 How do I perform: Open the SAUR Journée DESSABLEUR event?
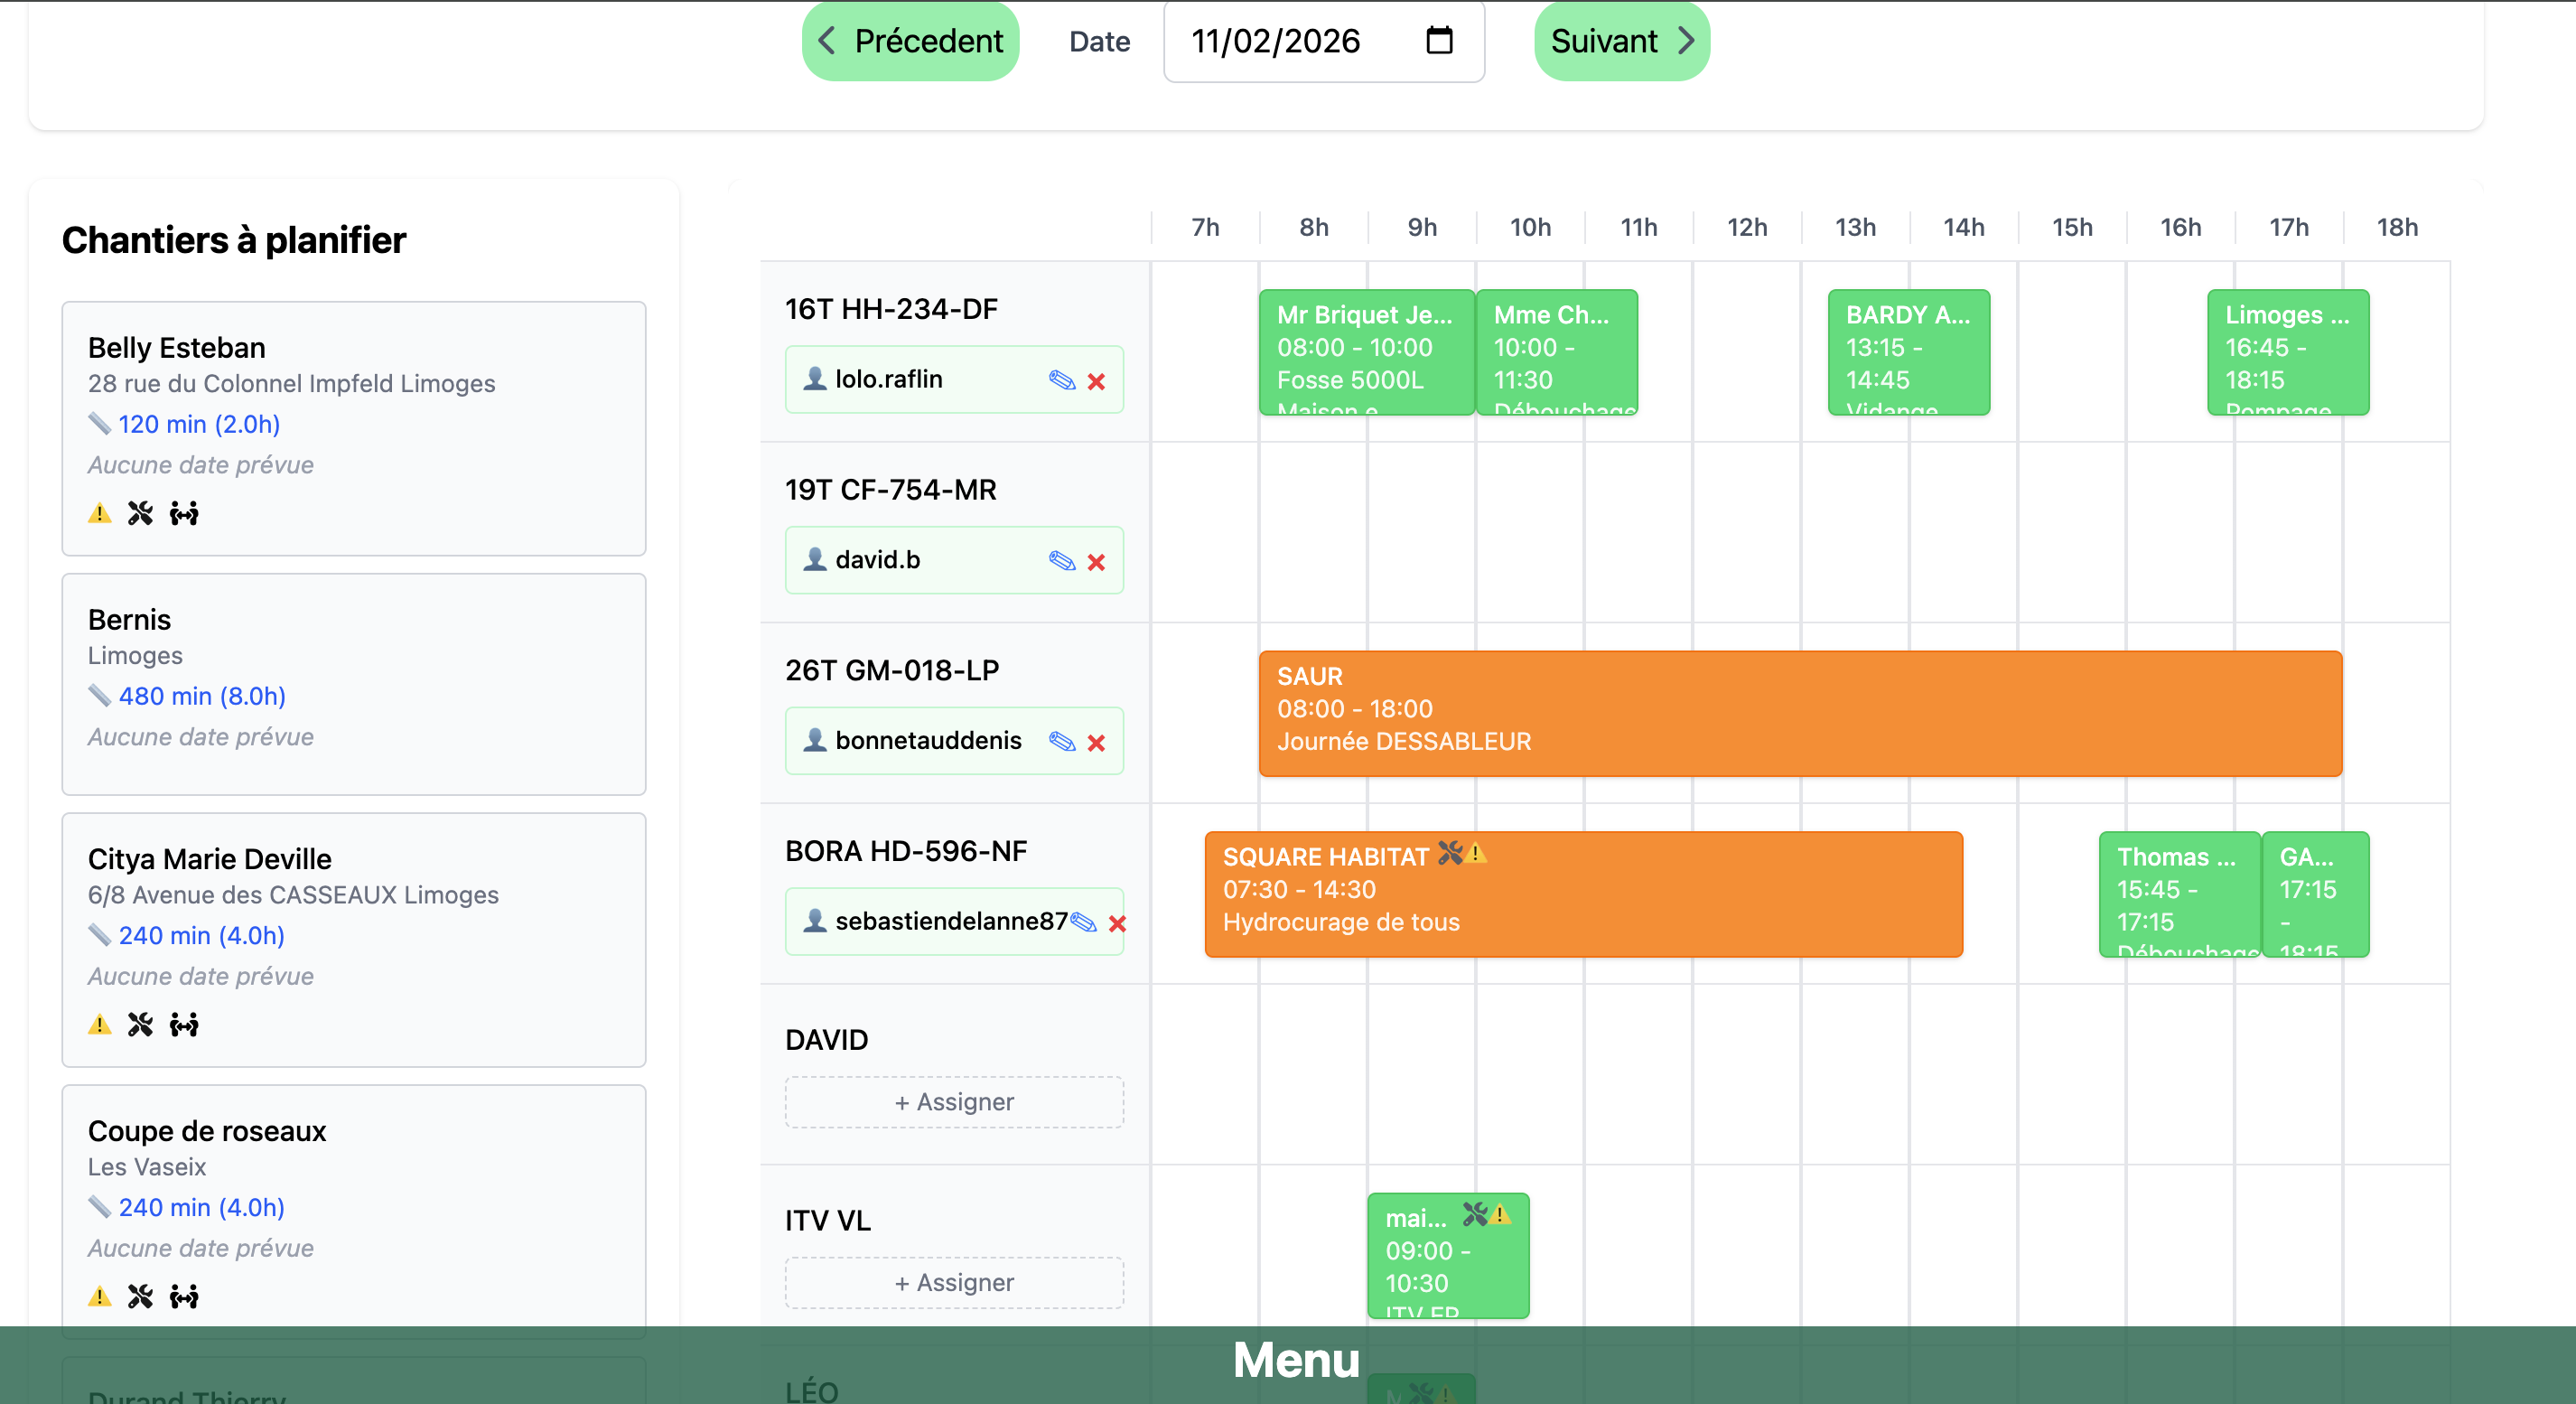coord(1799,712)
